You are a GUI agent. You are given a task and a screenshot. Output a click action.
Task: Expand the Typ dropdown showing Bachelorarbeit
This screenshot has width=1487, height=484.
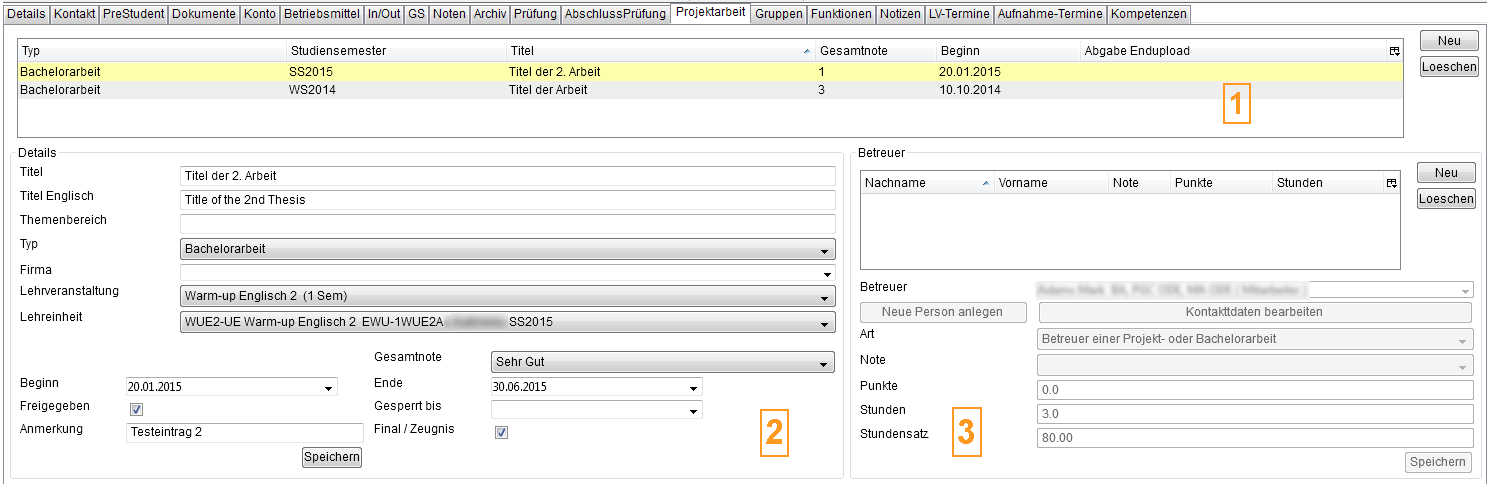[824, 249]
